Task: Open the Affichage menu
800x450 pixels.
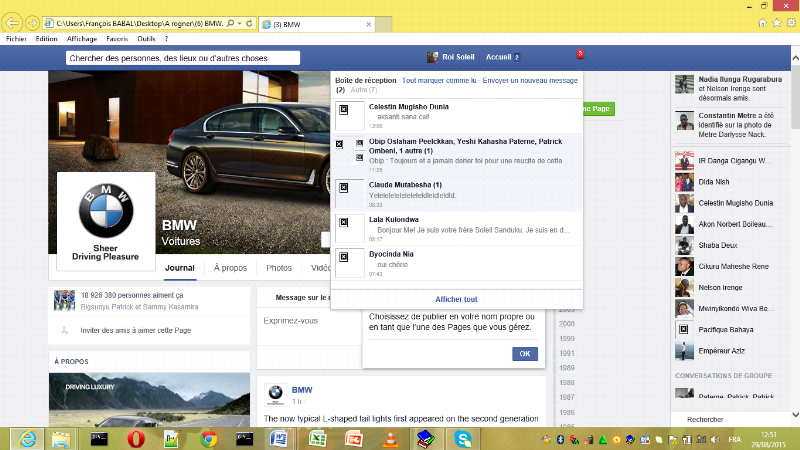Action: pos(82,39)
